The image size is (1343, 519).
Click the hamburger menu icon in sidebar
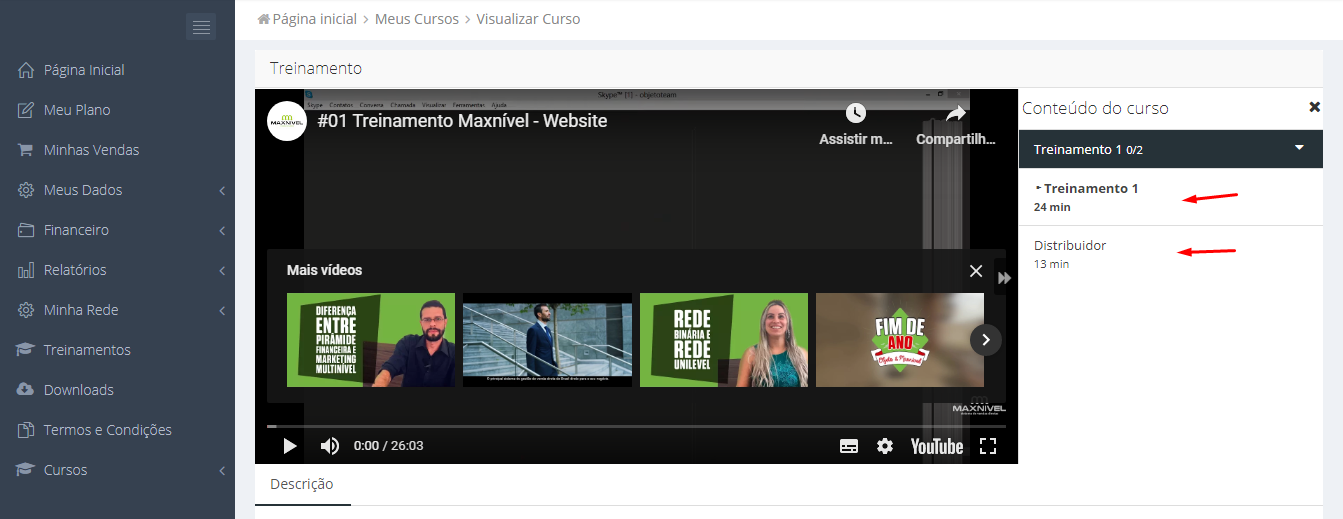[x=201, y=27]
